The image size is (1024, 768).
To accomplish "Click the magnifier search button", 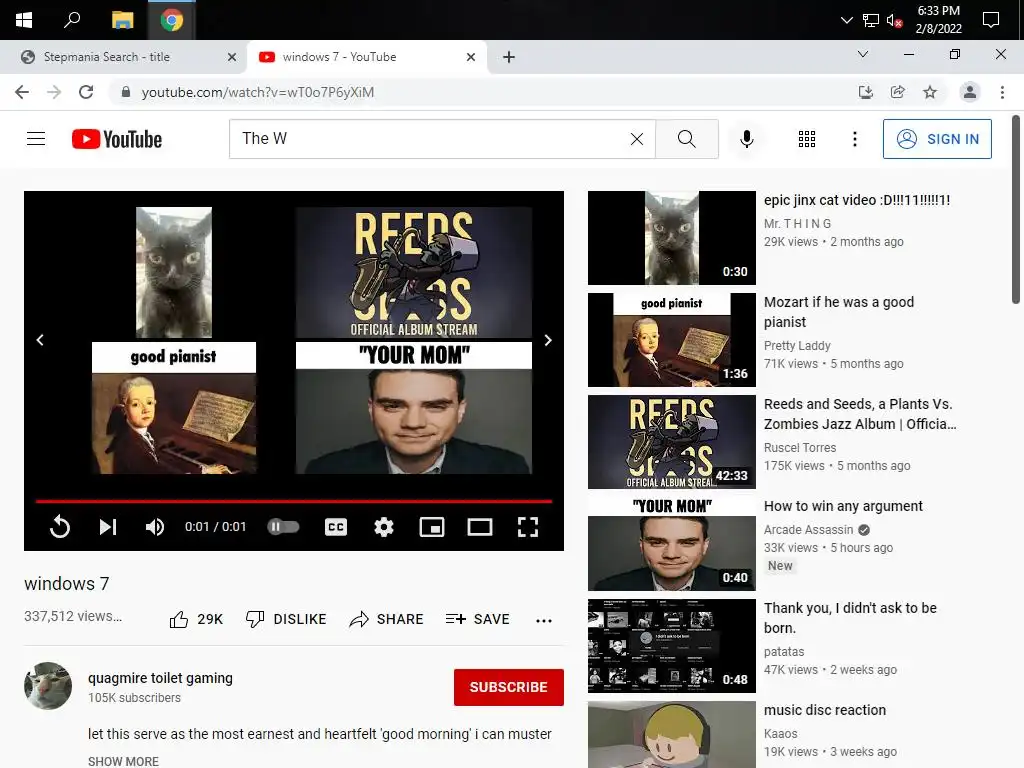I will point(686,138).
